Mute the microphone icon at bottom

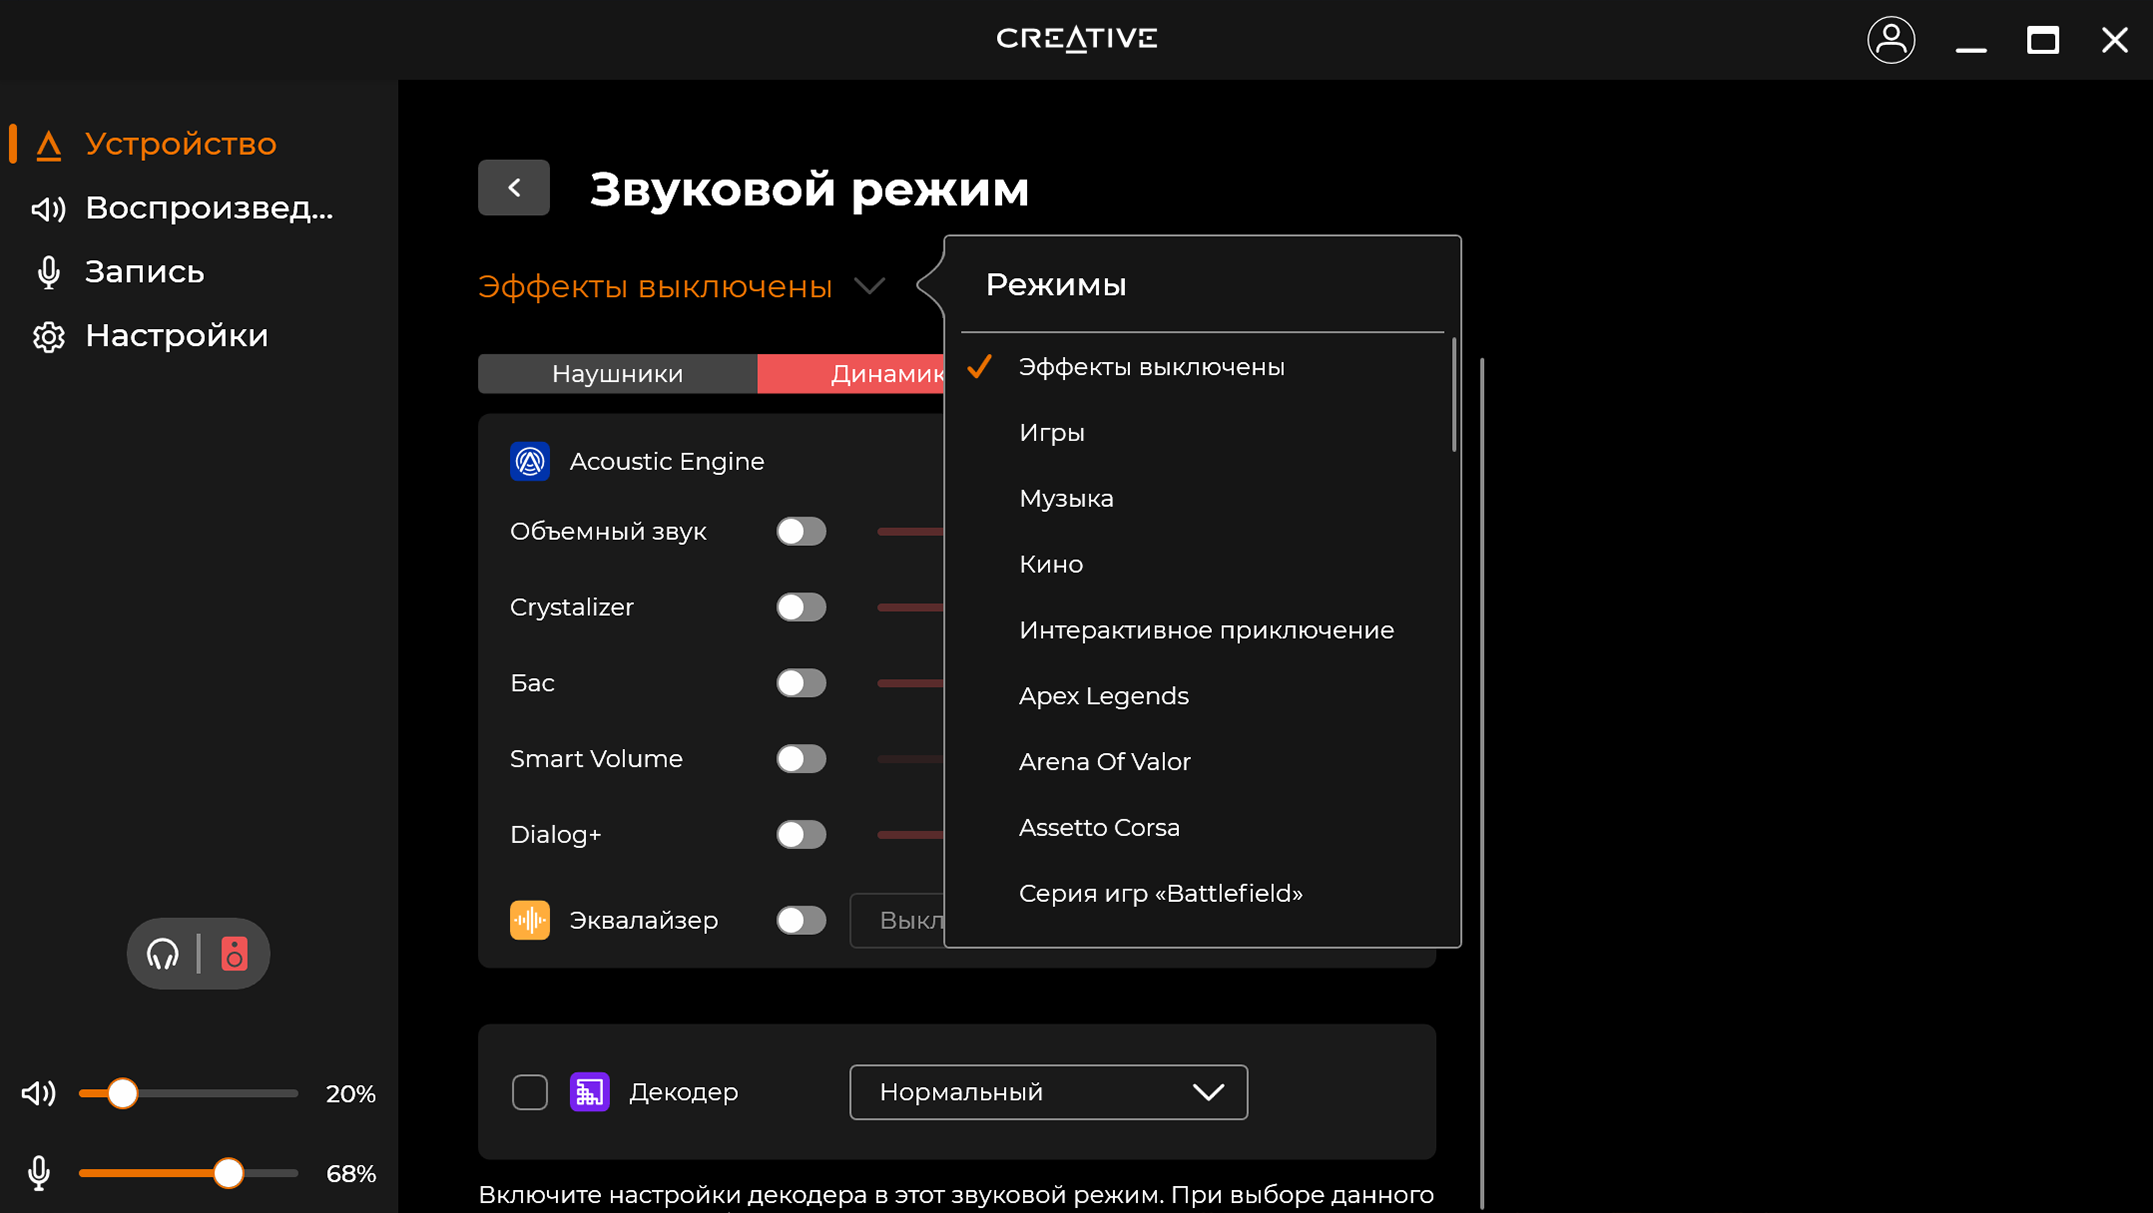39,1173
